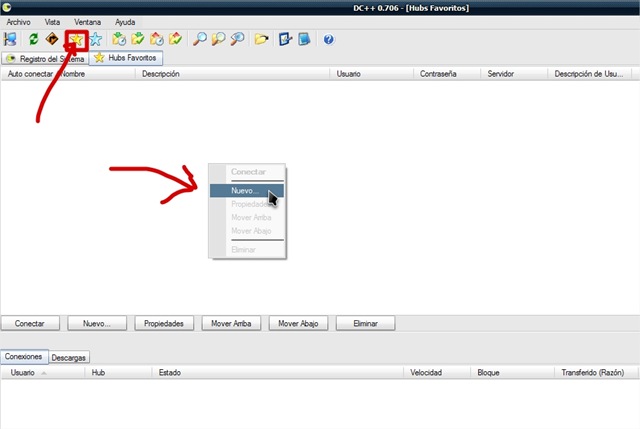Open the Search Spy eye-magnifier icon
This screenshot has height=429, width=640.
(238, 39)
